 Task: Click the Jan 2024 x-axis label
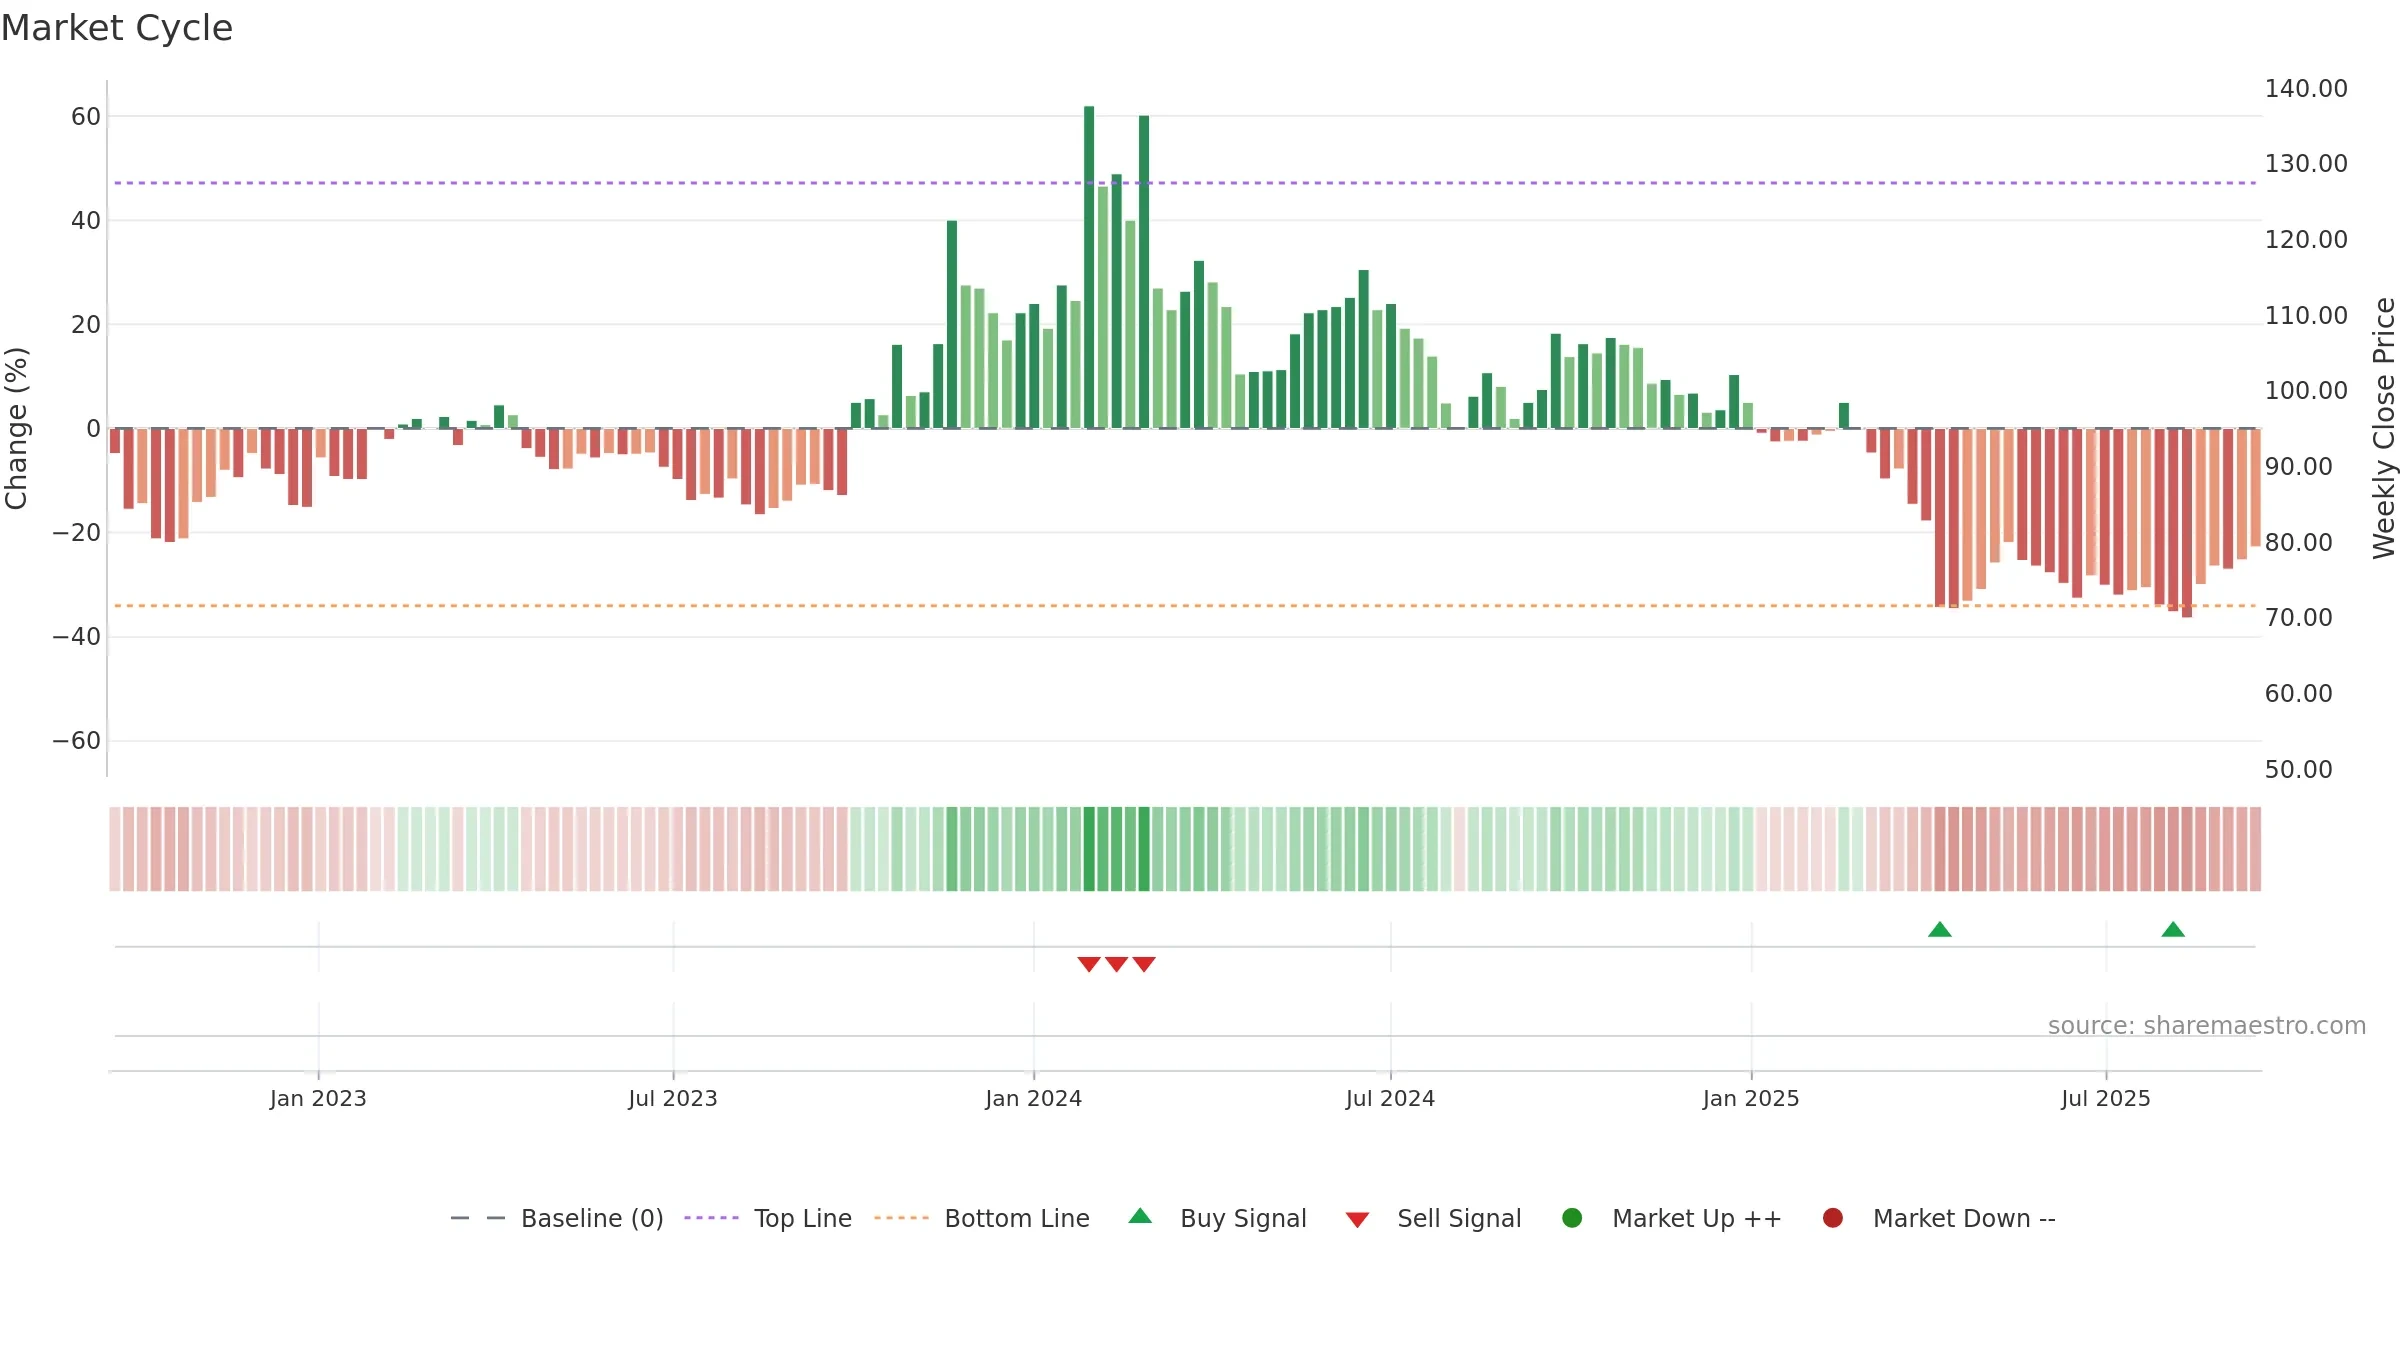coord(1034,1099)
